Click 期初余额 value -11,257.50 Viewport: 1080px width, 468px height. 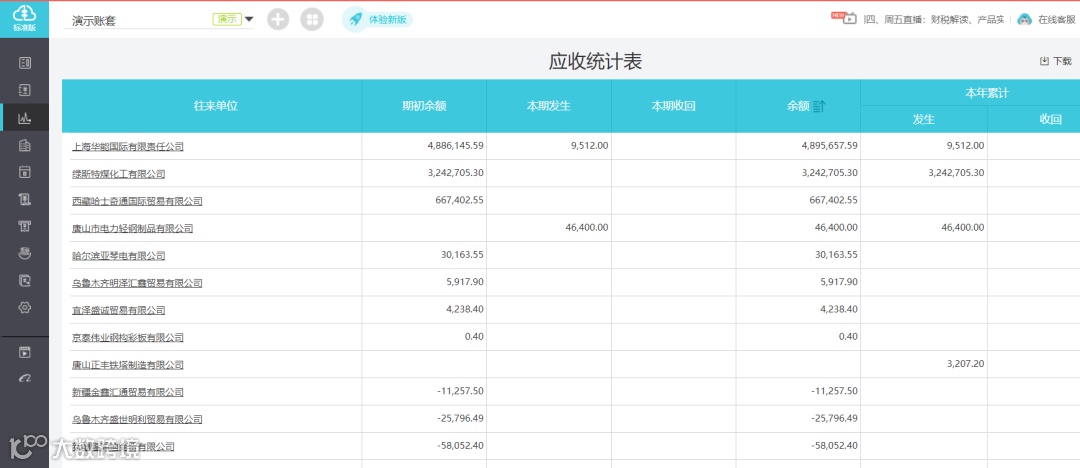461,391
